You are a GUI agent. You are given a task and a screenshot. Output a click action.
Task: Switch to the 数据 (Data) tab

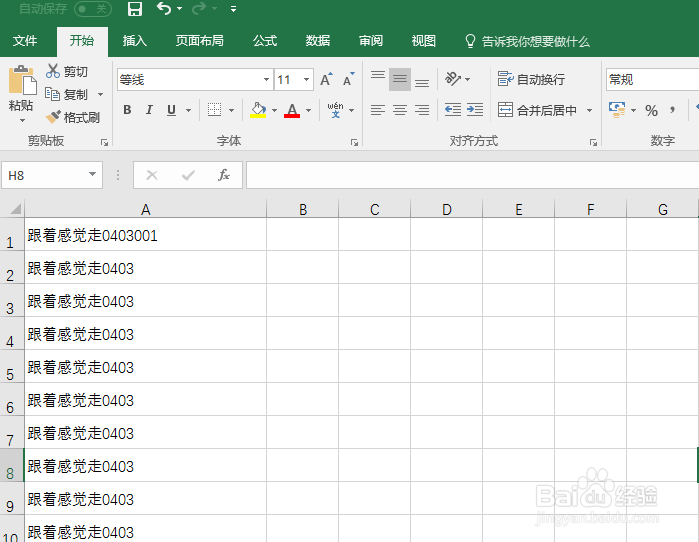click(x=318, y=41)
